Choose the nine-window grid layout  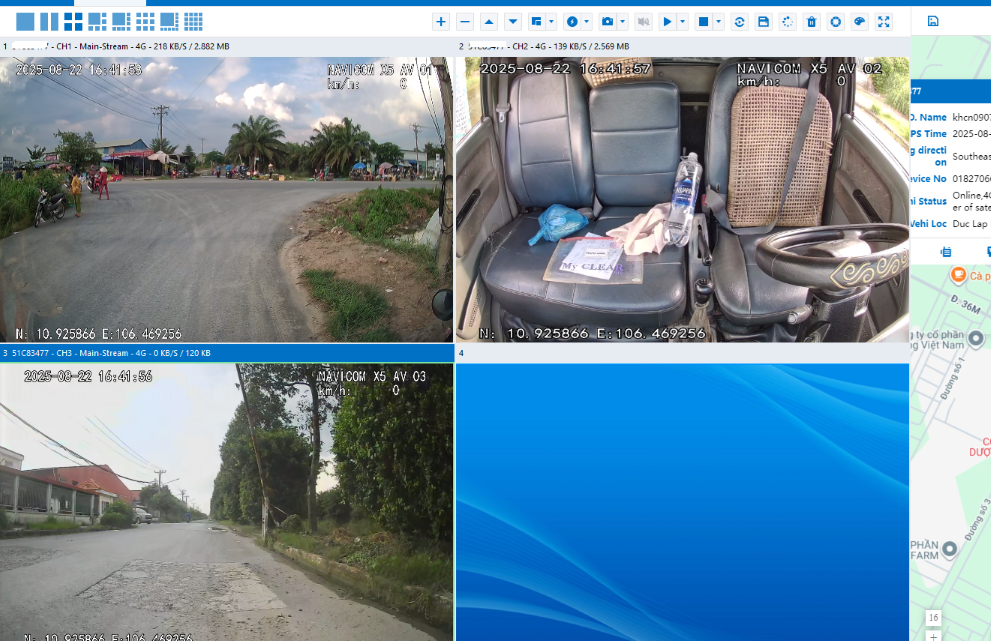click(145, 22)
